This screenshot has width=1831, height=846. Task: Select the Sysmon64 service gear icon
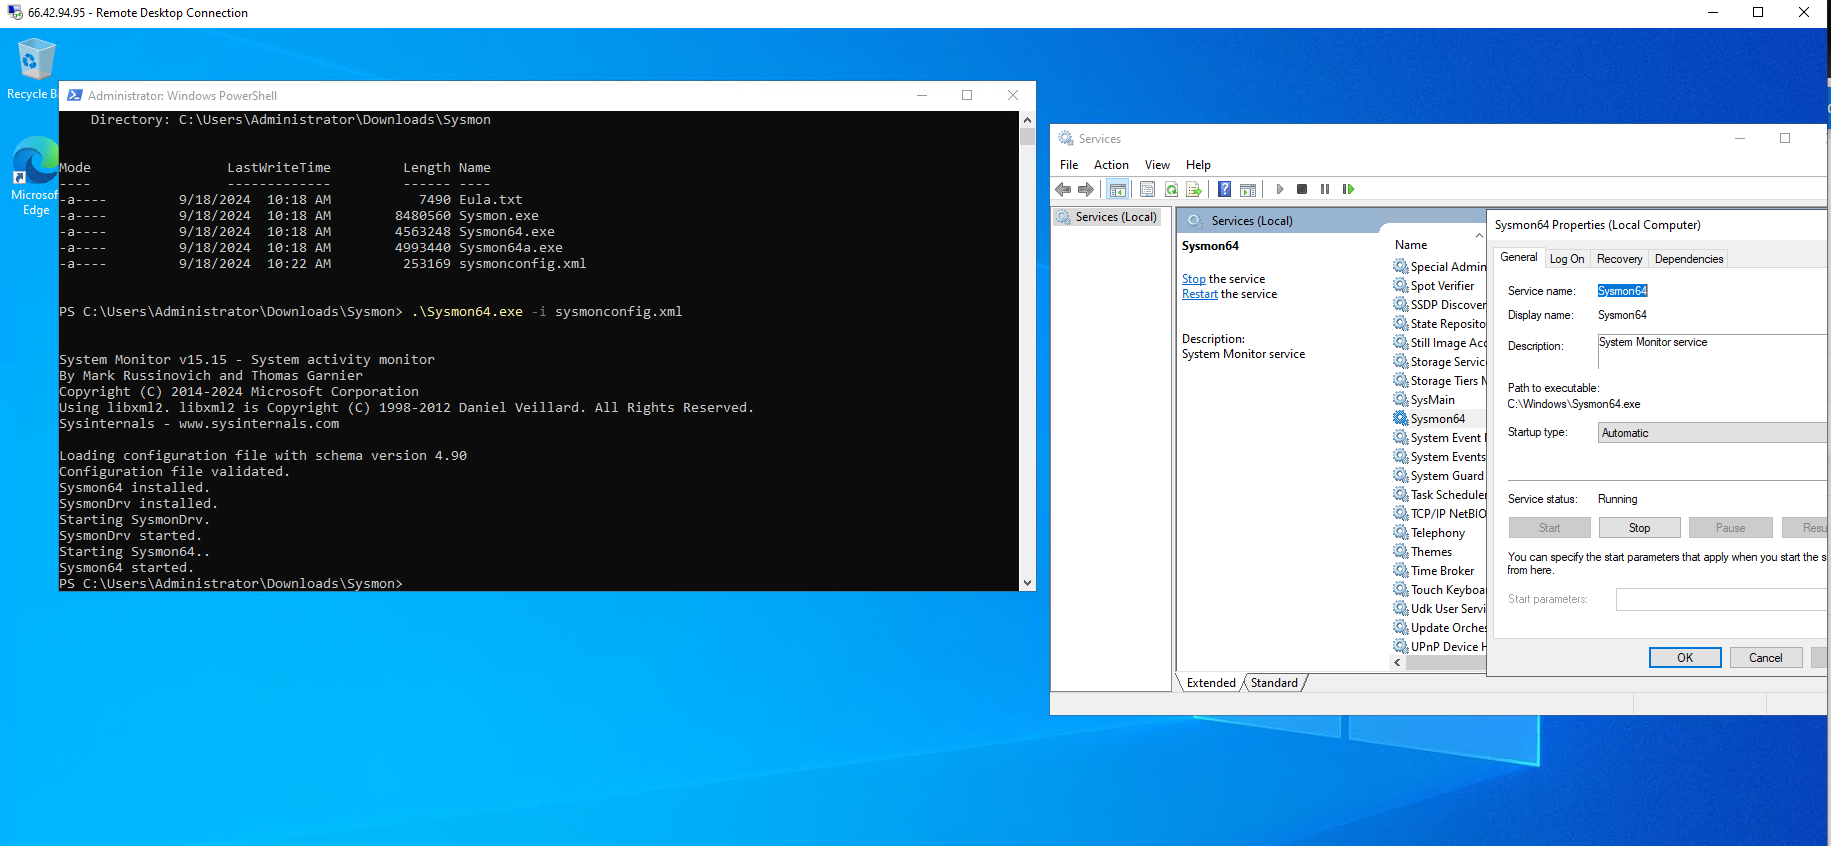(x=1401, y=418)
